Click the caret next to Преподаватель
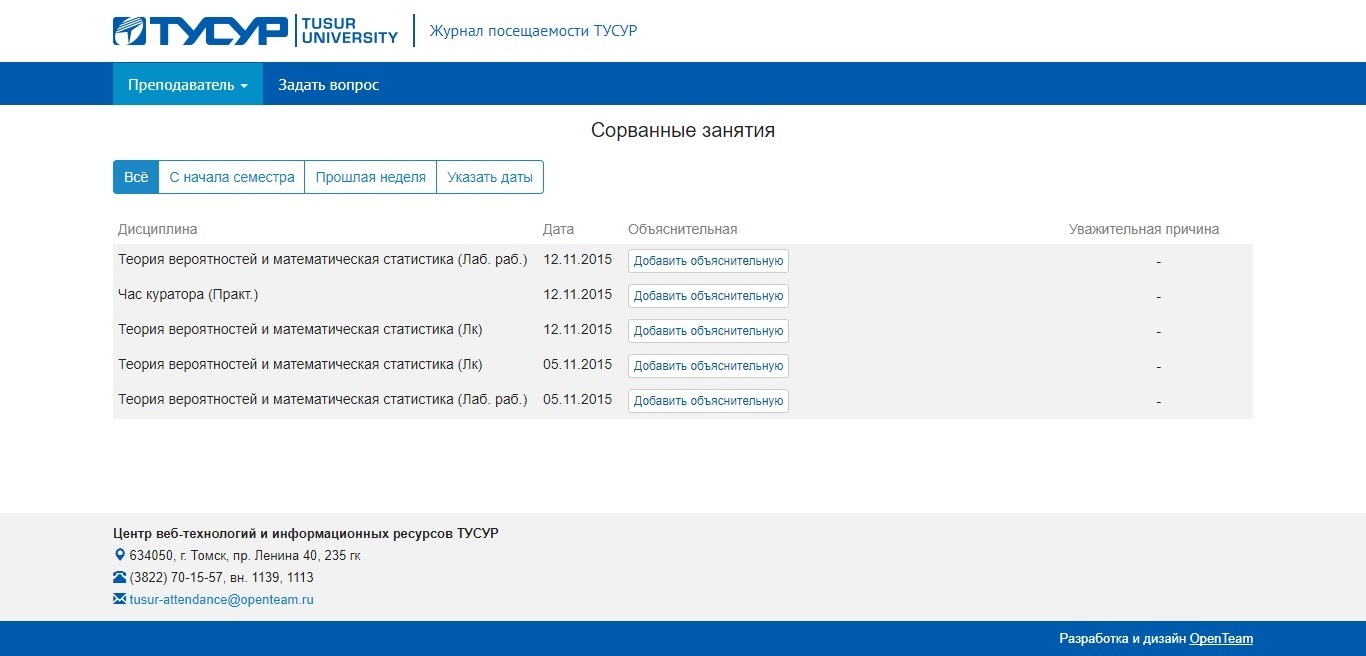 coord(244,86)
